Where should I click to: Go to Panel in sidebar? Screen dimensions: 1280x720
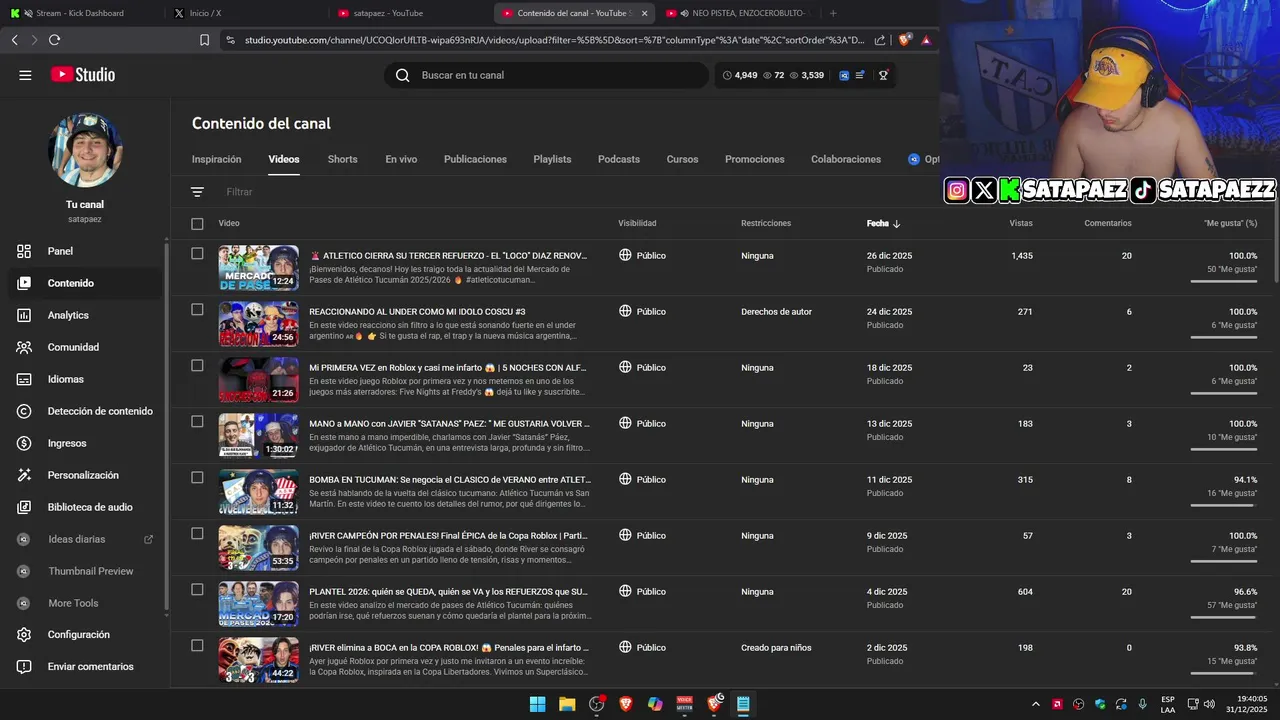(85, 251)
